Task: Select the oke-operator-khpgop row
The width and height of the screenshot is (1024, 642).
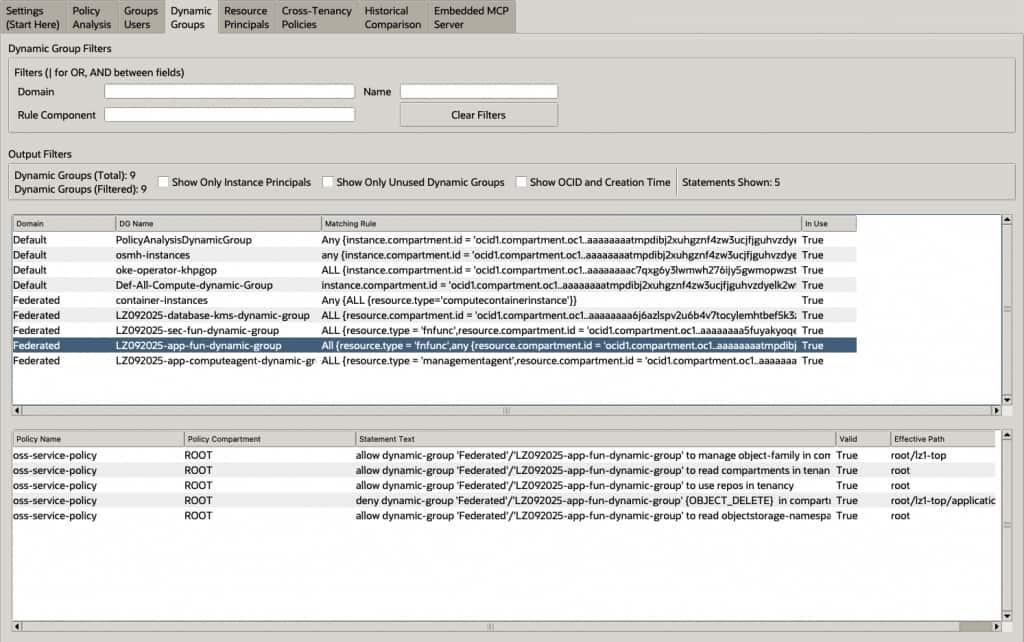Action: point(434,270)
